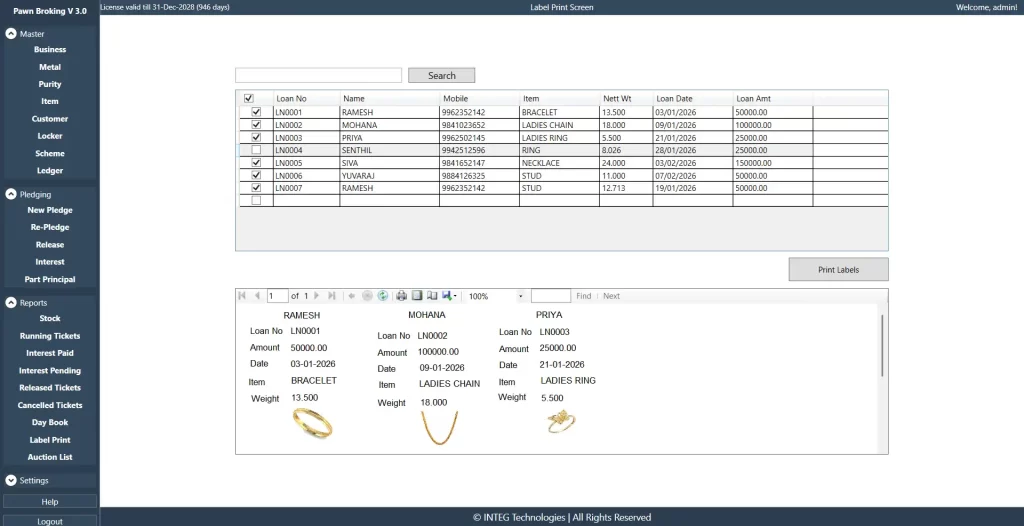Click the ring image on PRIYA label
Viewport: 1024px width, 526px height.
click(x=562, y=421)
